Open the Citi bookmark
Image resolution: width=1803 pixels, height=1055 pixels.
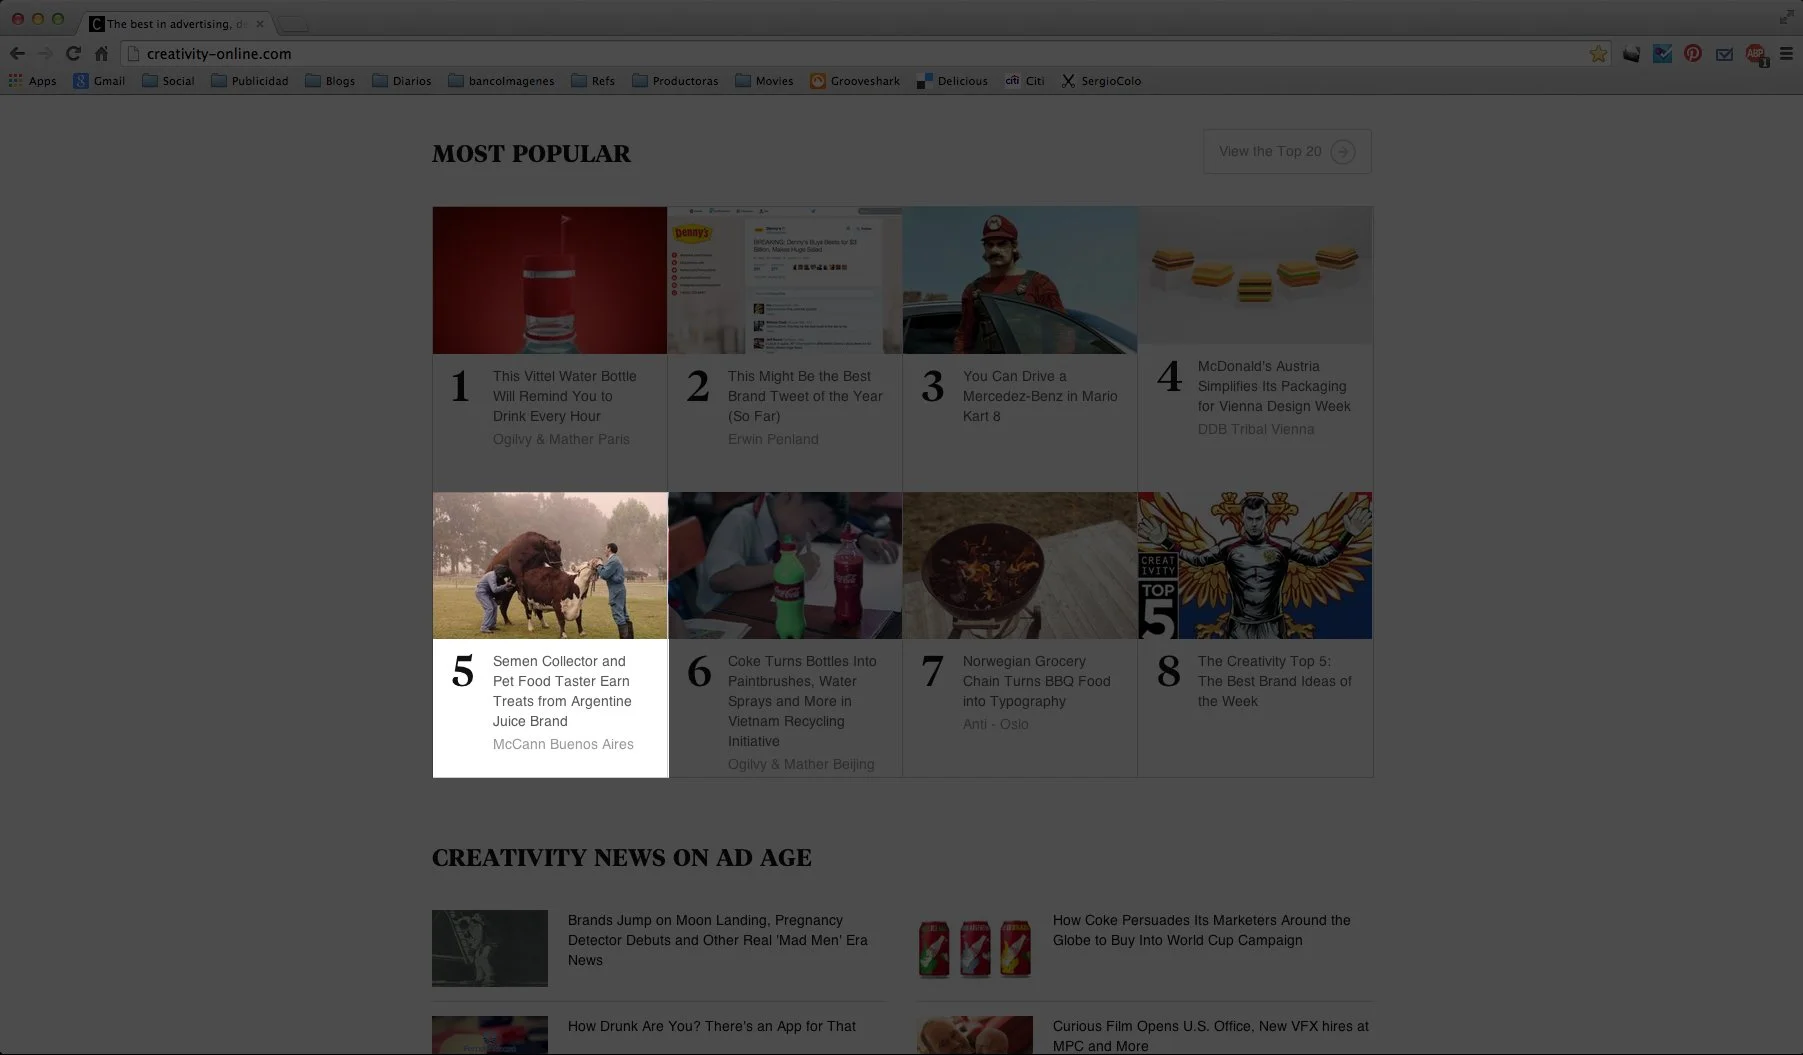tap(1025, 81)
